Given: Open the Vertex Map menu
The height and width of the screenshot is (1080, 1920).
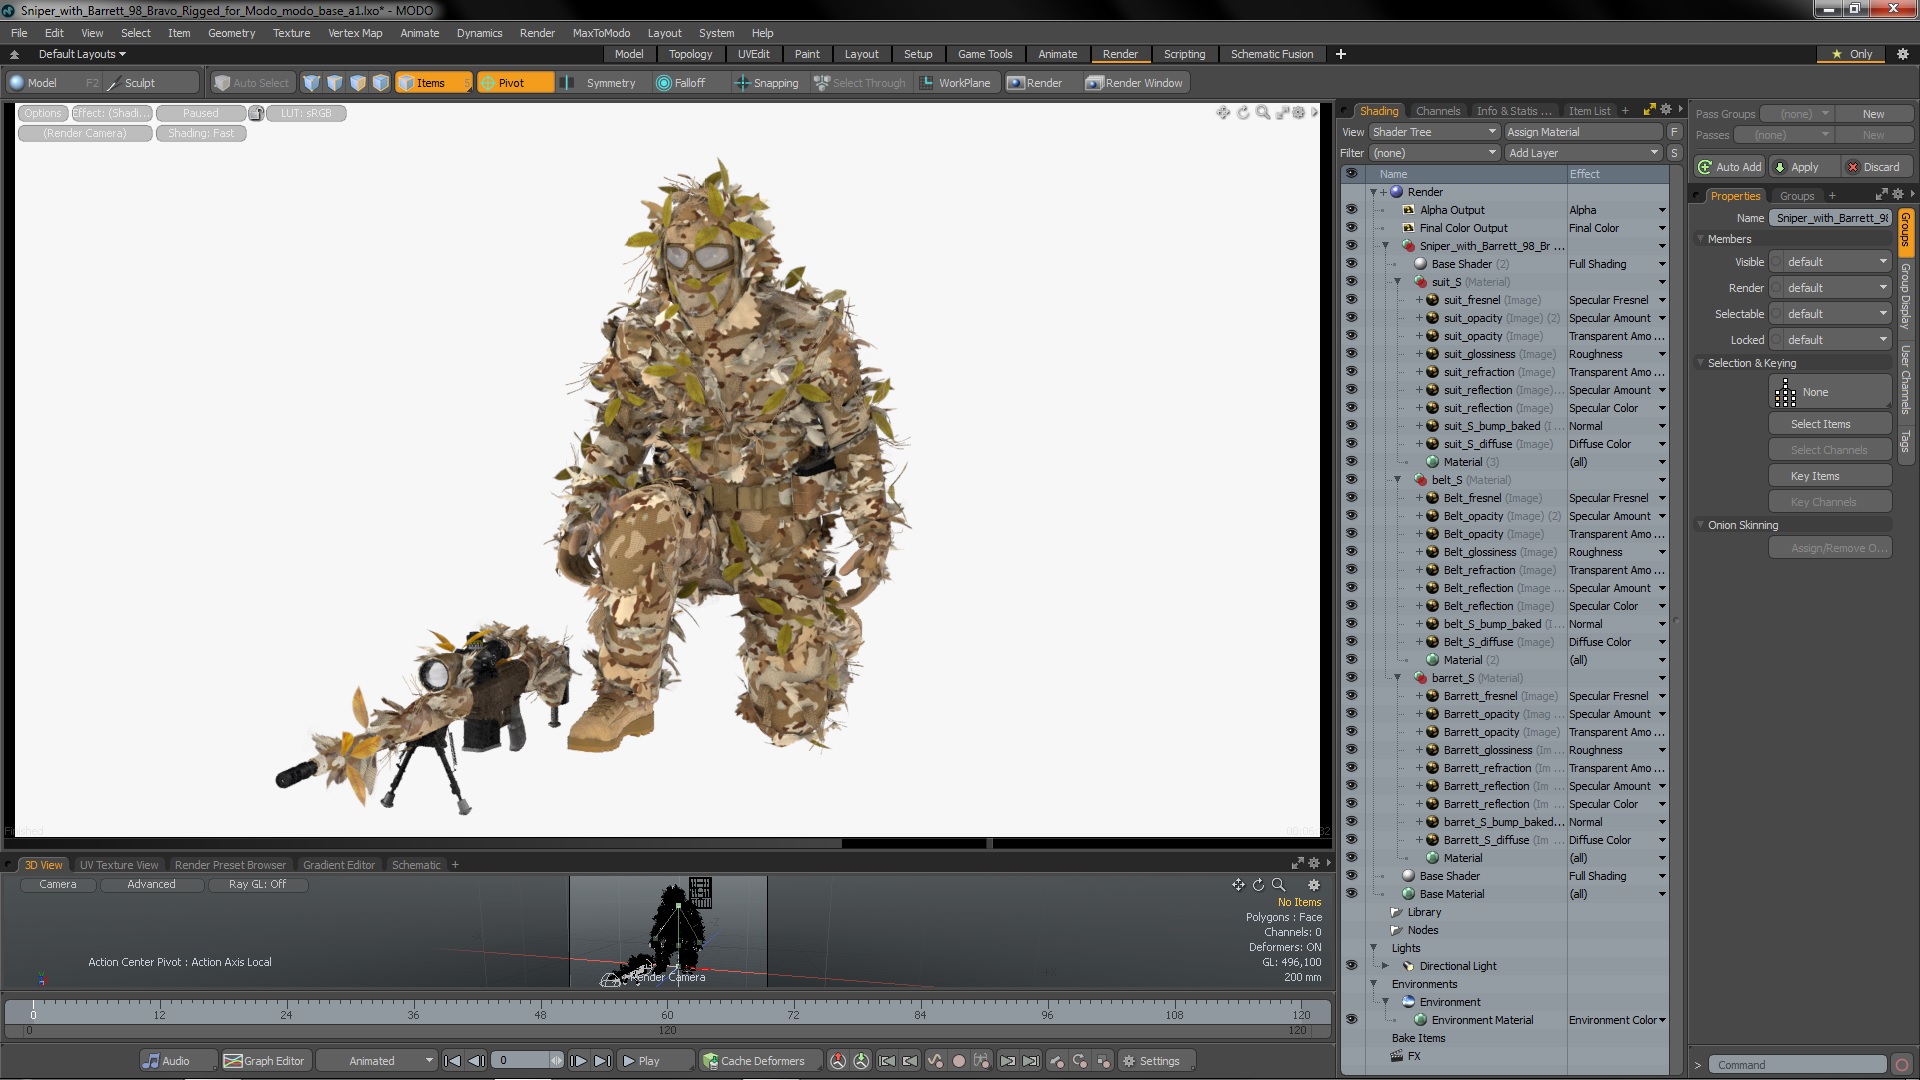Looking at the screenshot, I should [x=355, y=33].
